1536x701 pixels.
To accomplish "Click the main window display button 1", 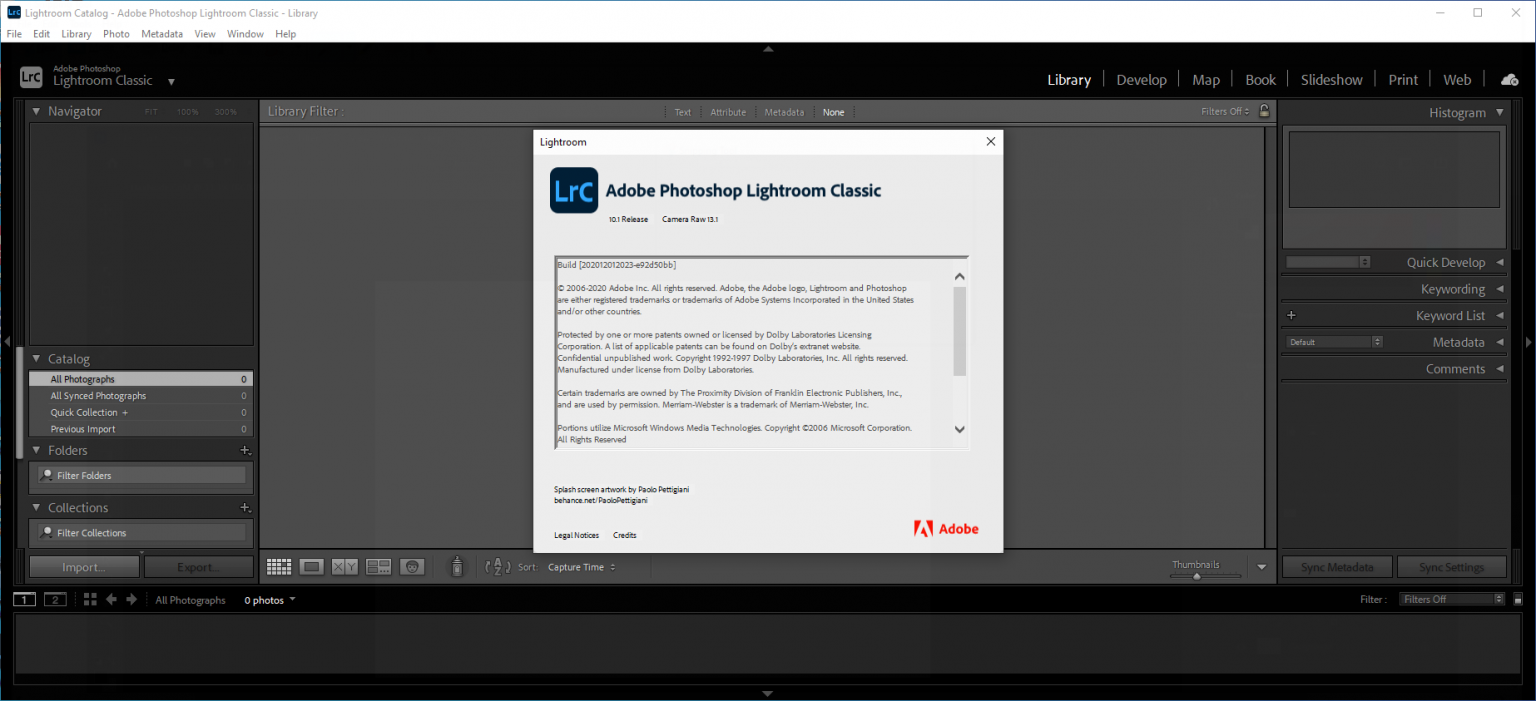I will pyautogui.click(x=25, y=600).
